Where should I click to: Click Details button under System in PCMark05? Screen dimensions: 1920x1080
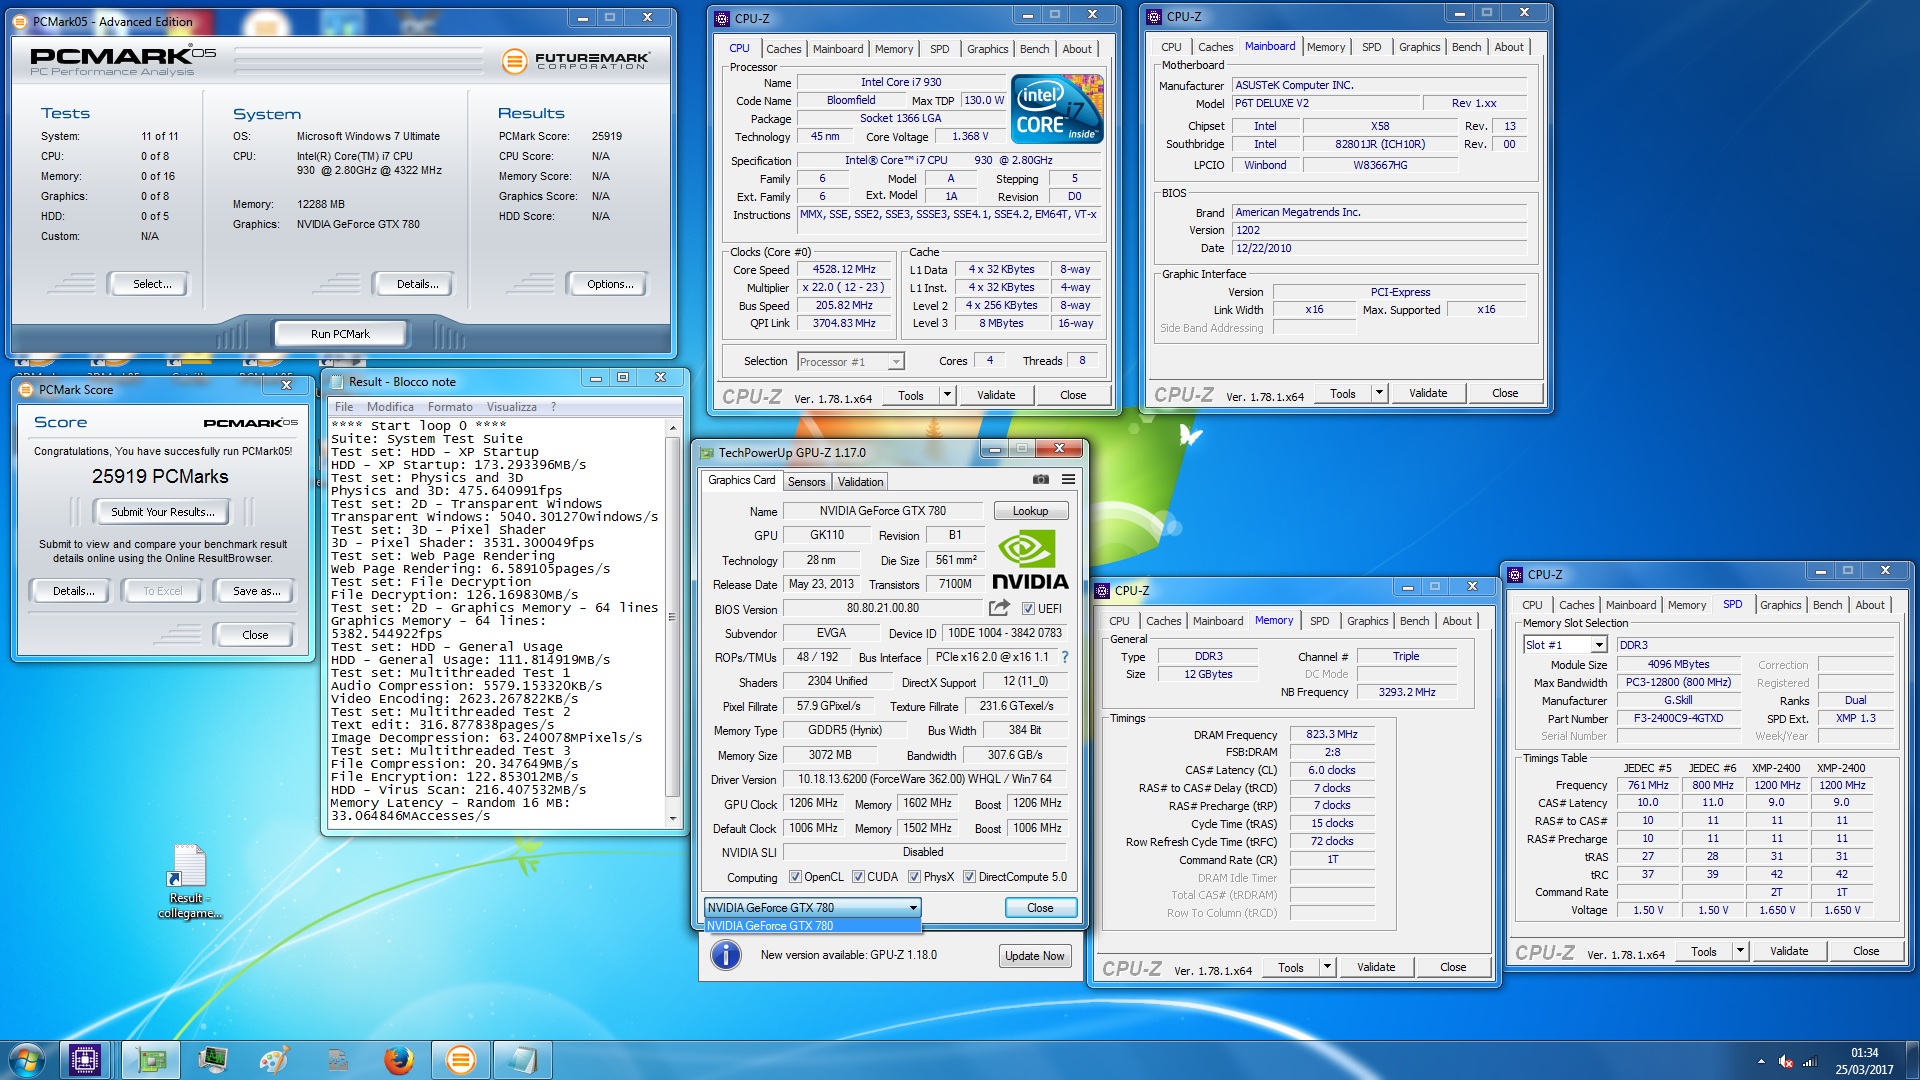tap(417, 284)
